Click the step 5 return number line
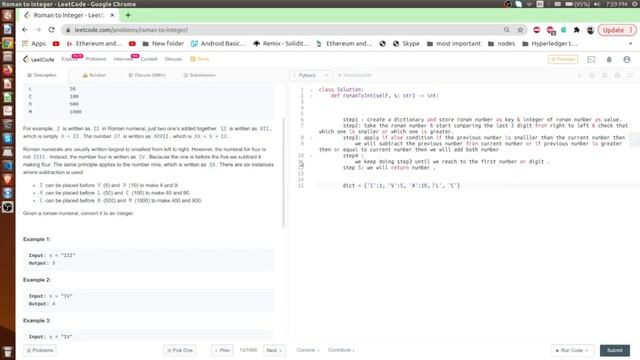This screenshot has height=360, width=640. click(x=389, y=168)
